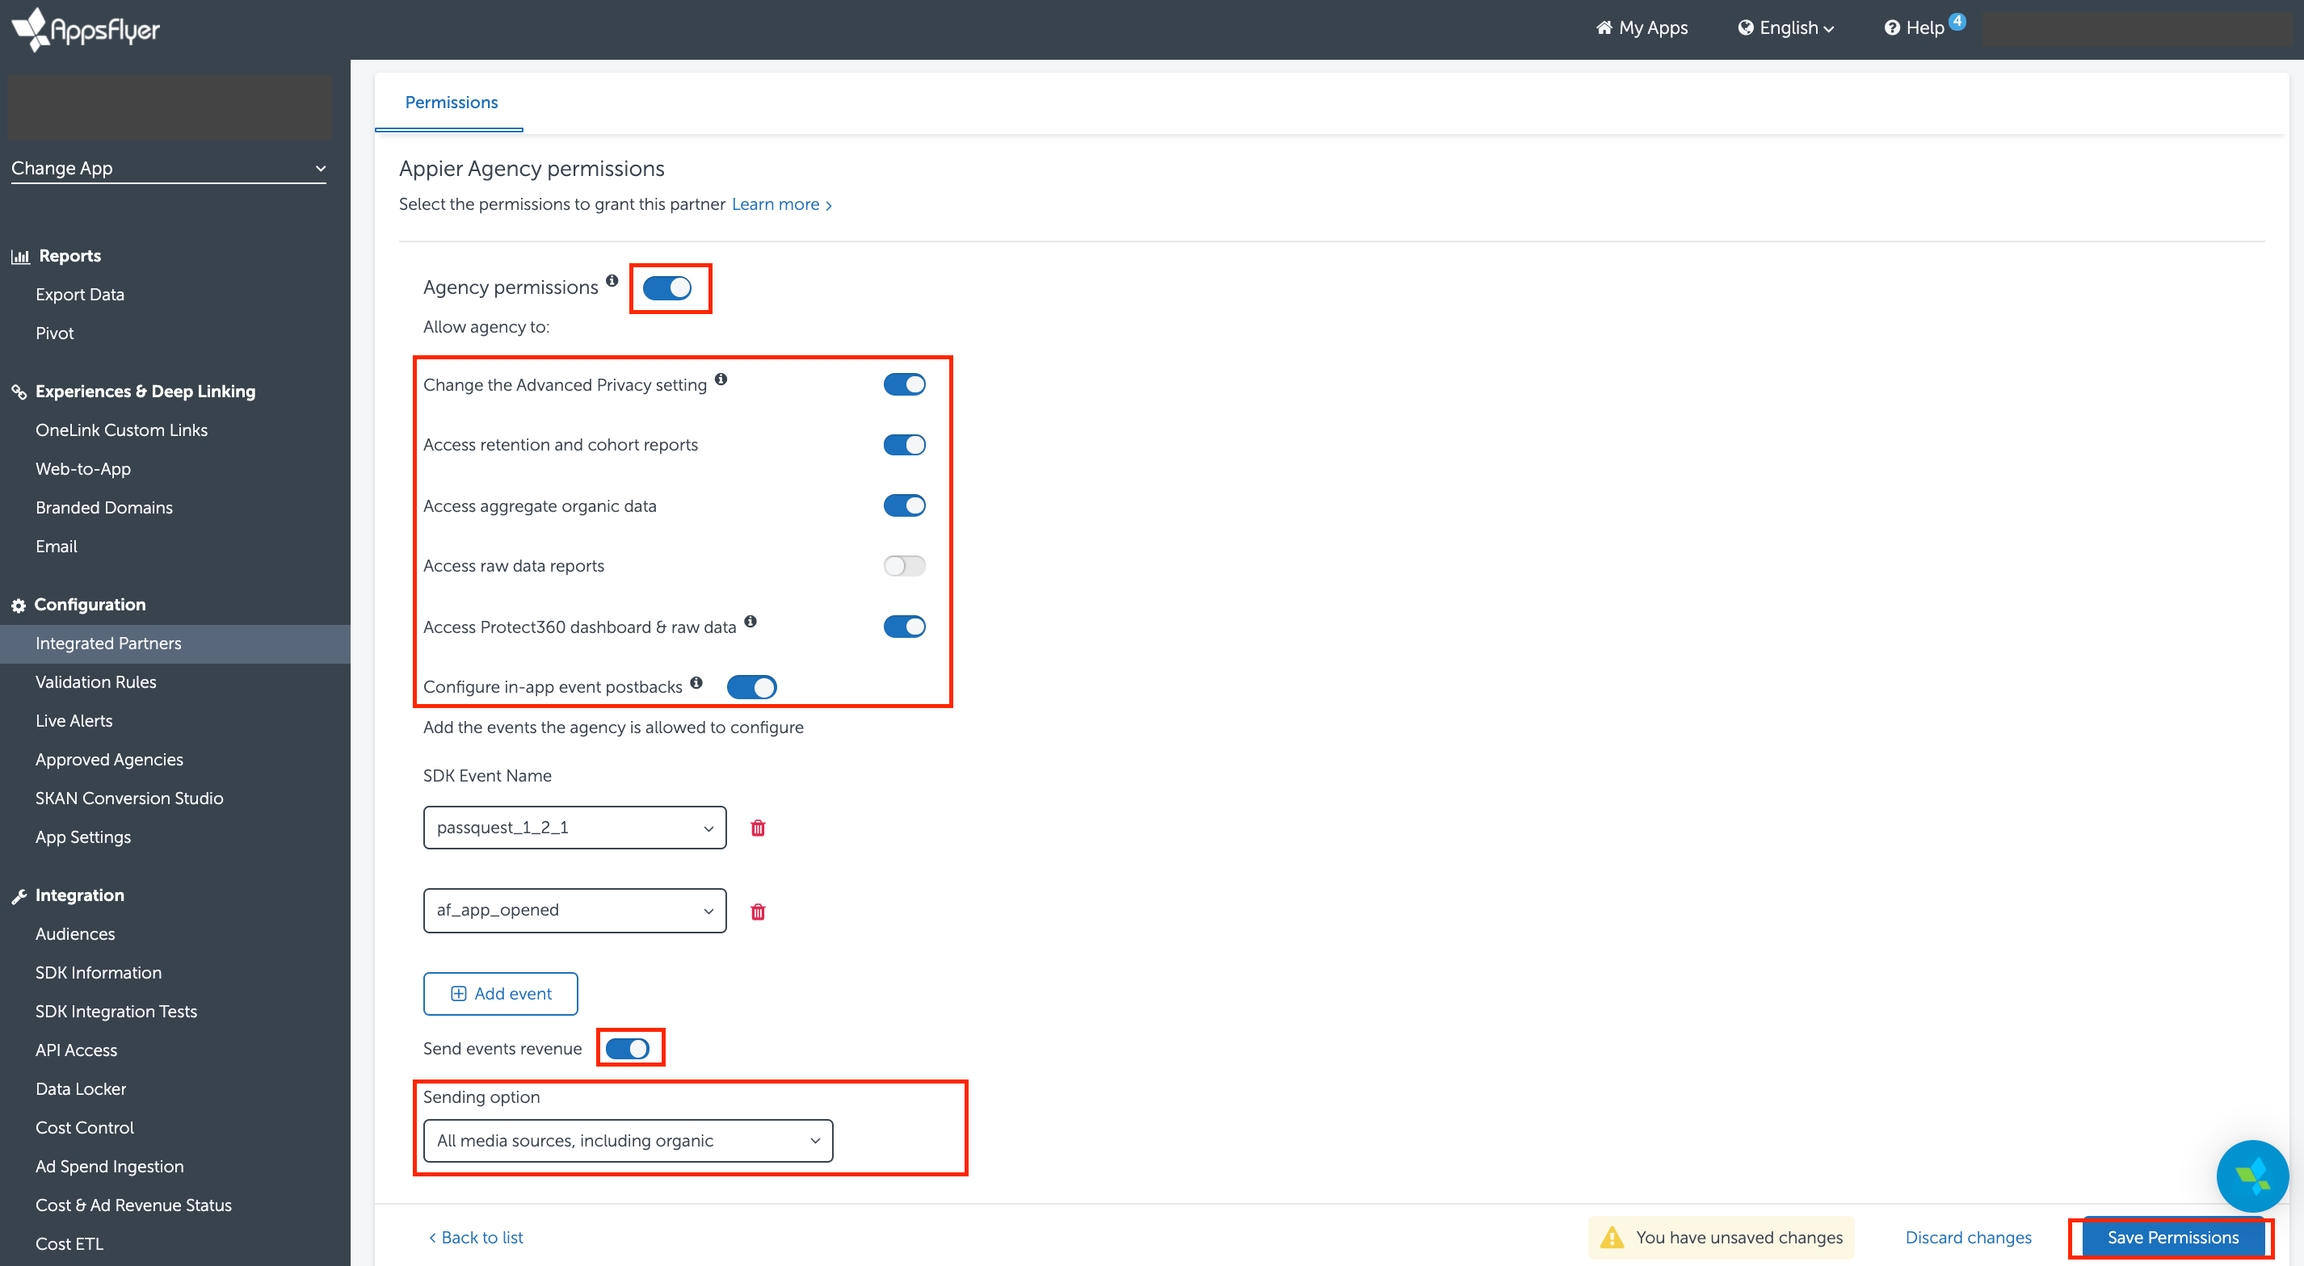This screenshot has height=1266, width=2304.
Task: Click info icon beside Advanced Privacy setting
Action: tap(721, 380)
